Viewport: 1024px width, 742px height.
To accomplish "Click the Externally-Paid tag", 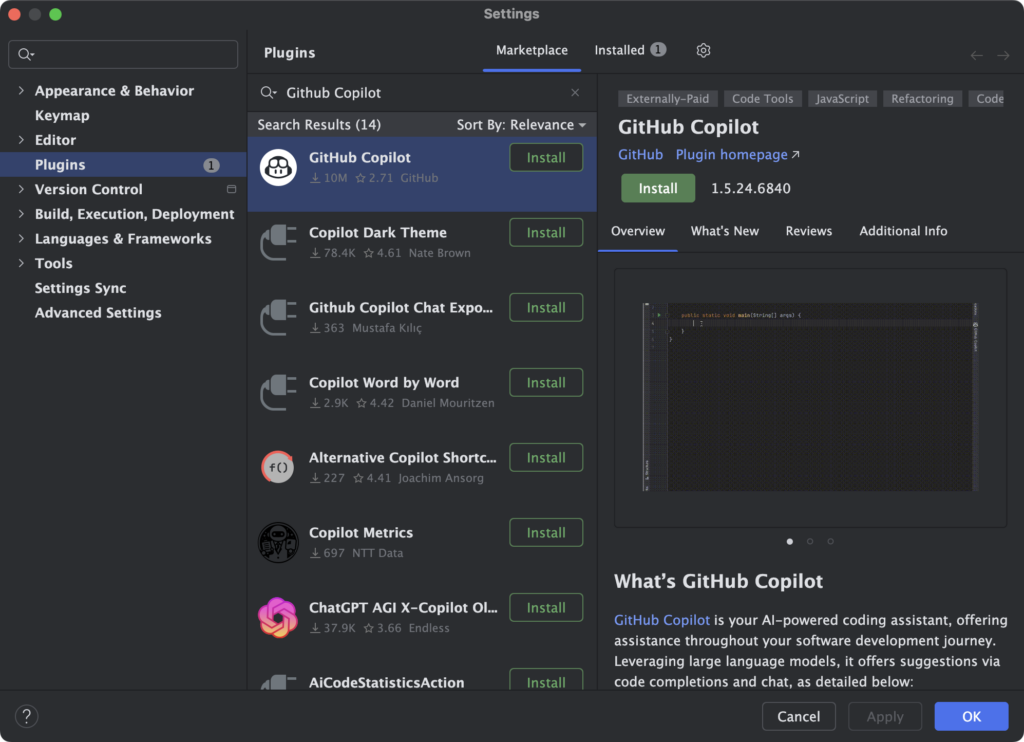I will [x=667, y=99].
